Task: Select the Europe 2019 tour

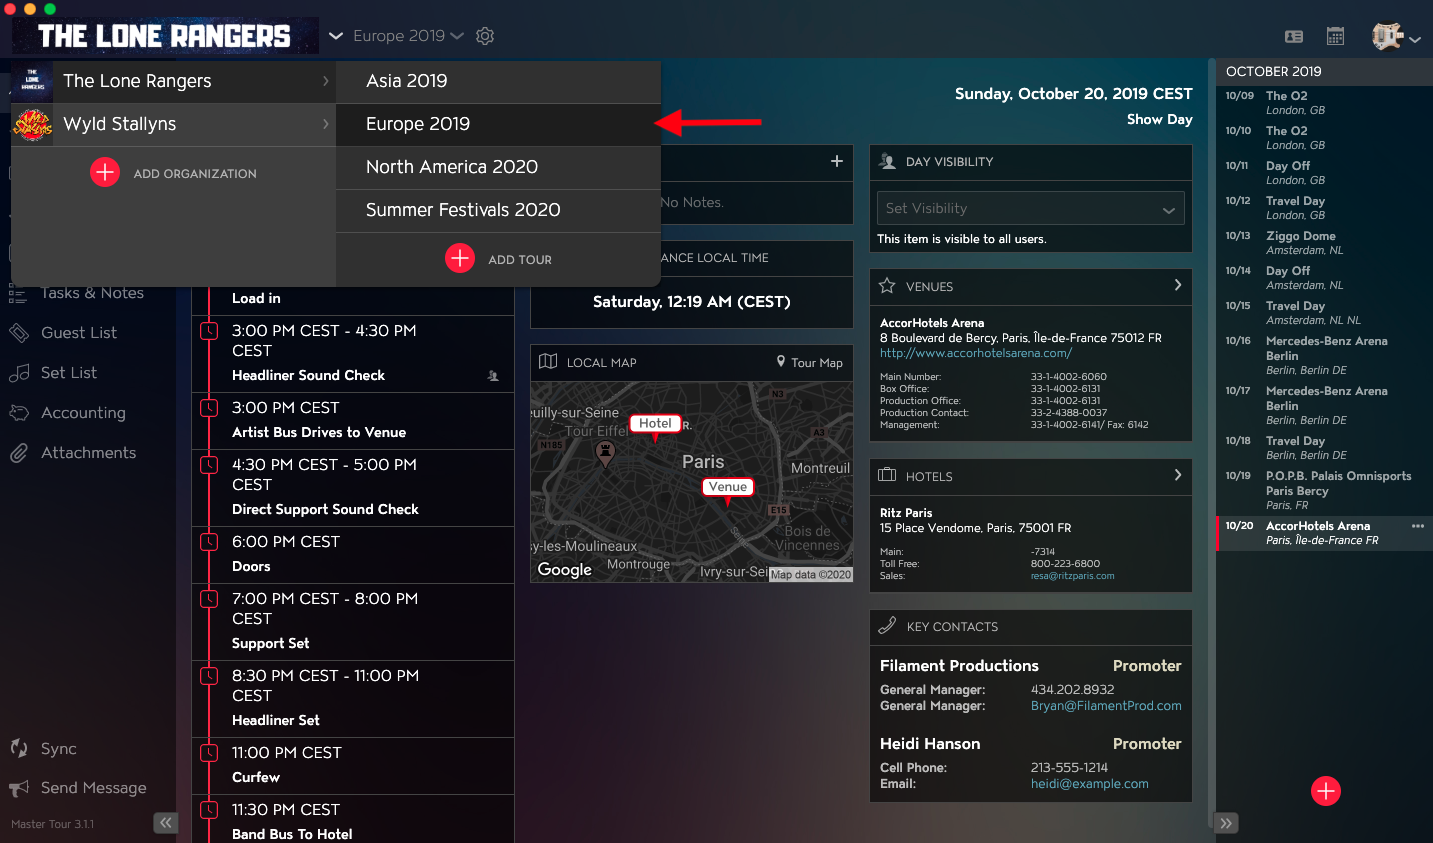Action: (x=498, y=124)
